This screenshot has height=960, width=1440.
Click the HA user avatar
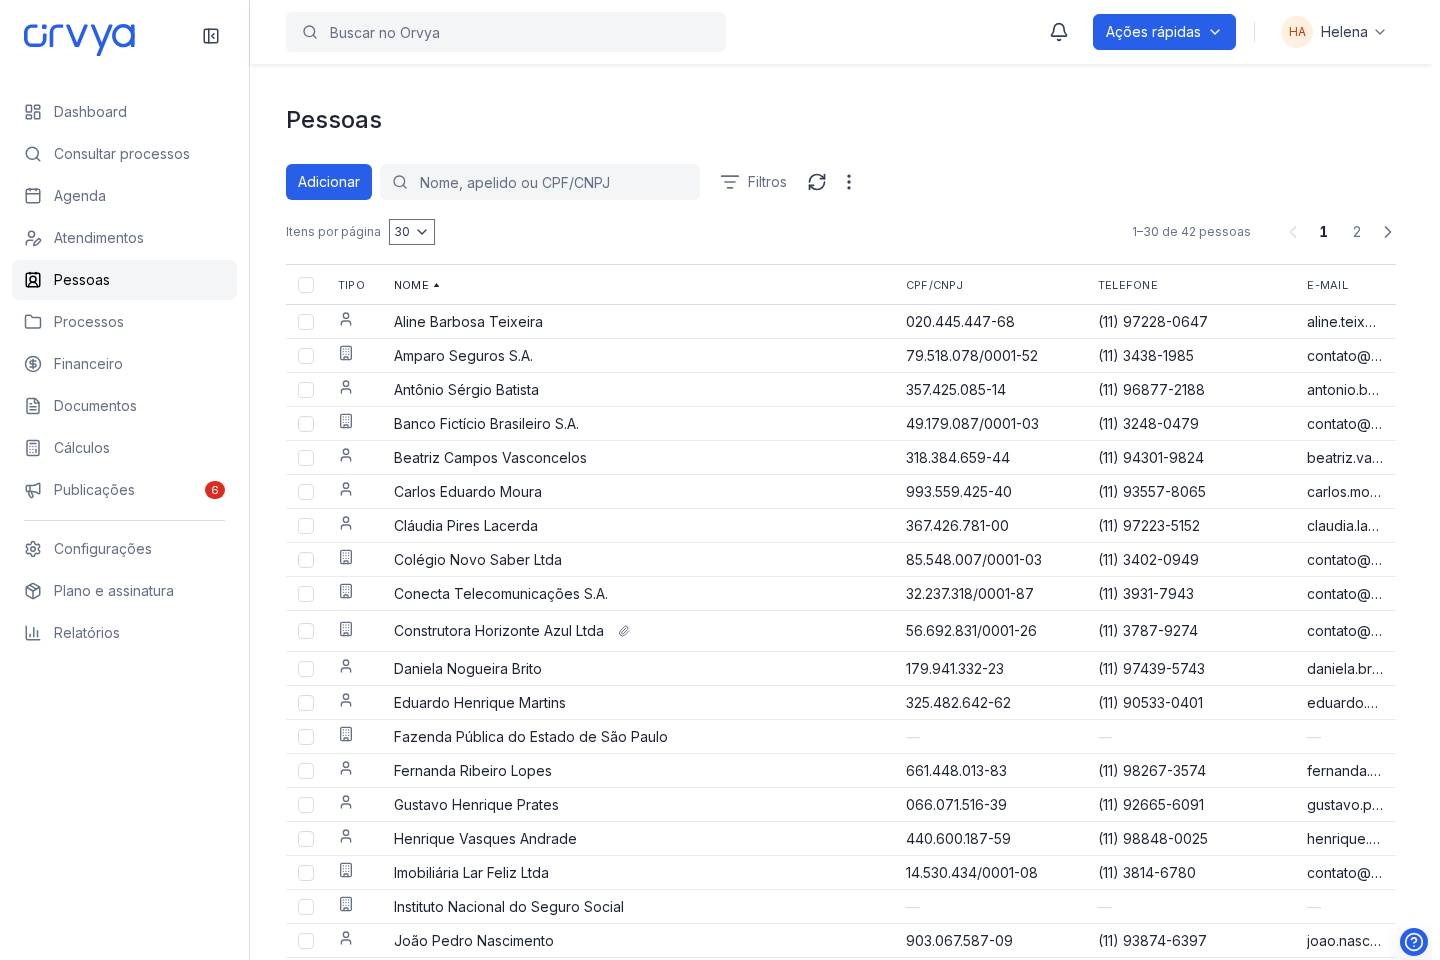[1297, 32]
